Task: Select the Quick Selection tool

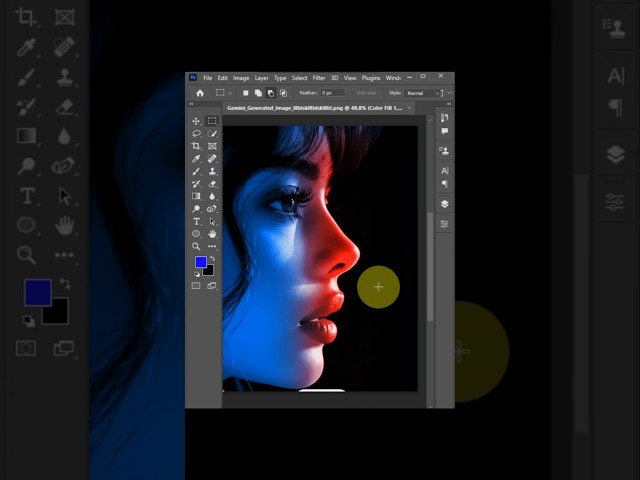Action: 212,133
